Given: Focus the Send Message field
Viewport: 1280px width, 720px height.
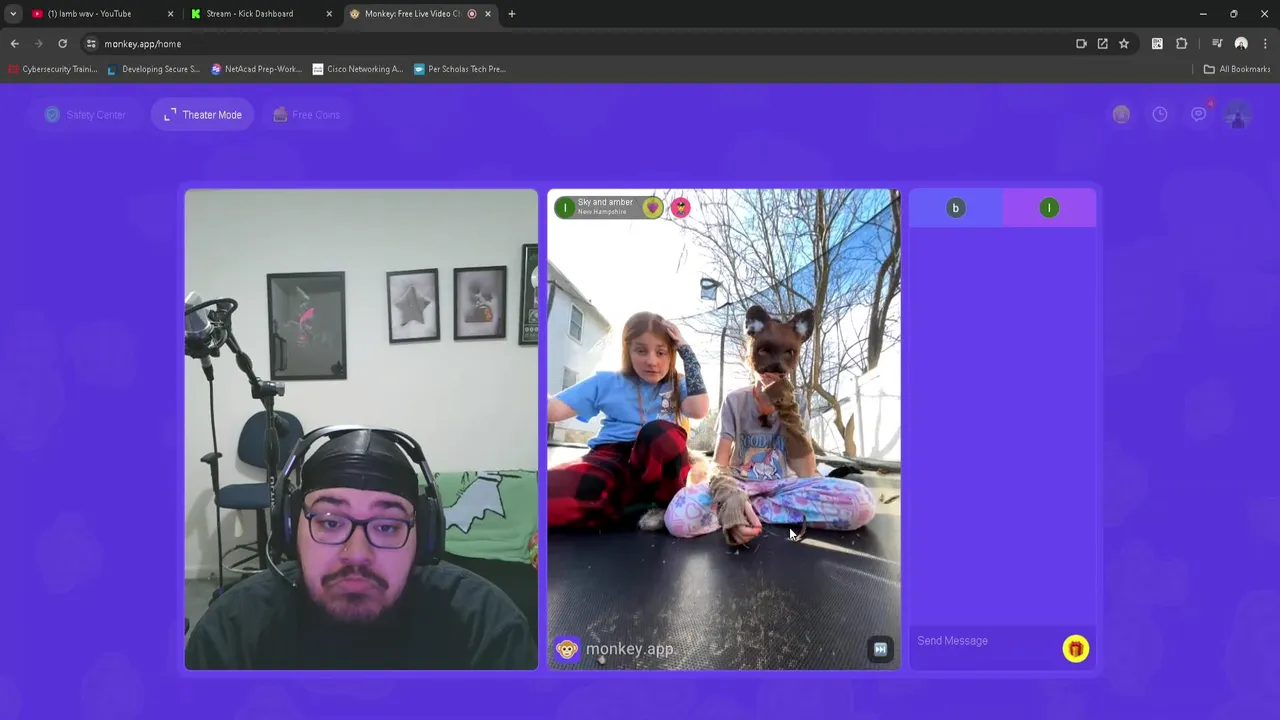Looking at the screenshot, I should click(985, 641).
